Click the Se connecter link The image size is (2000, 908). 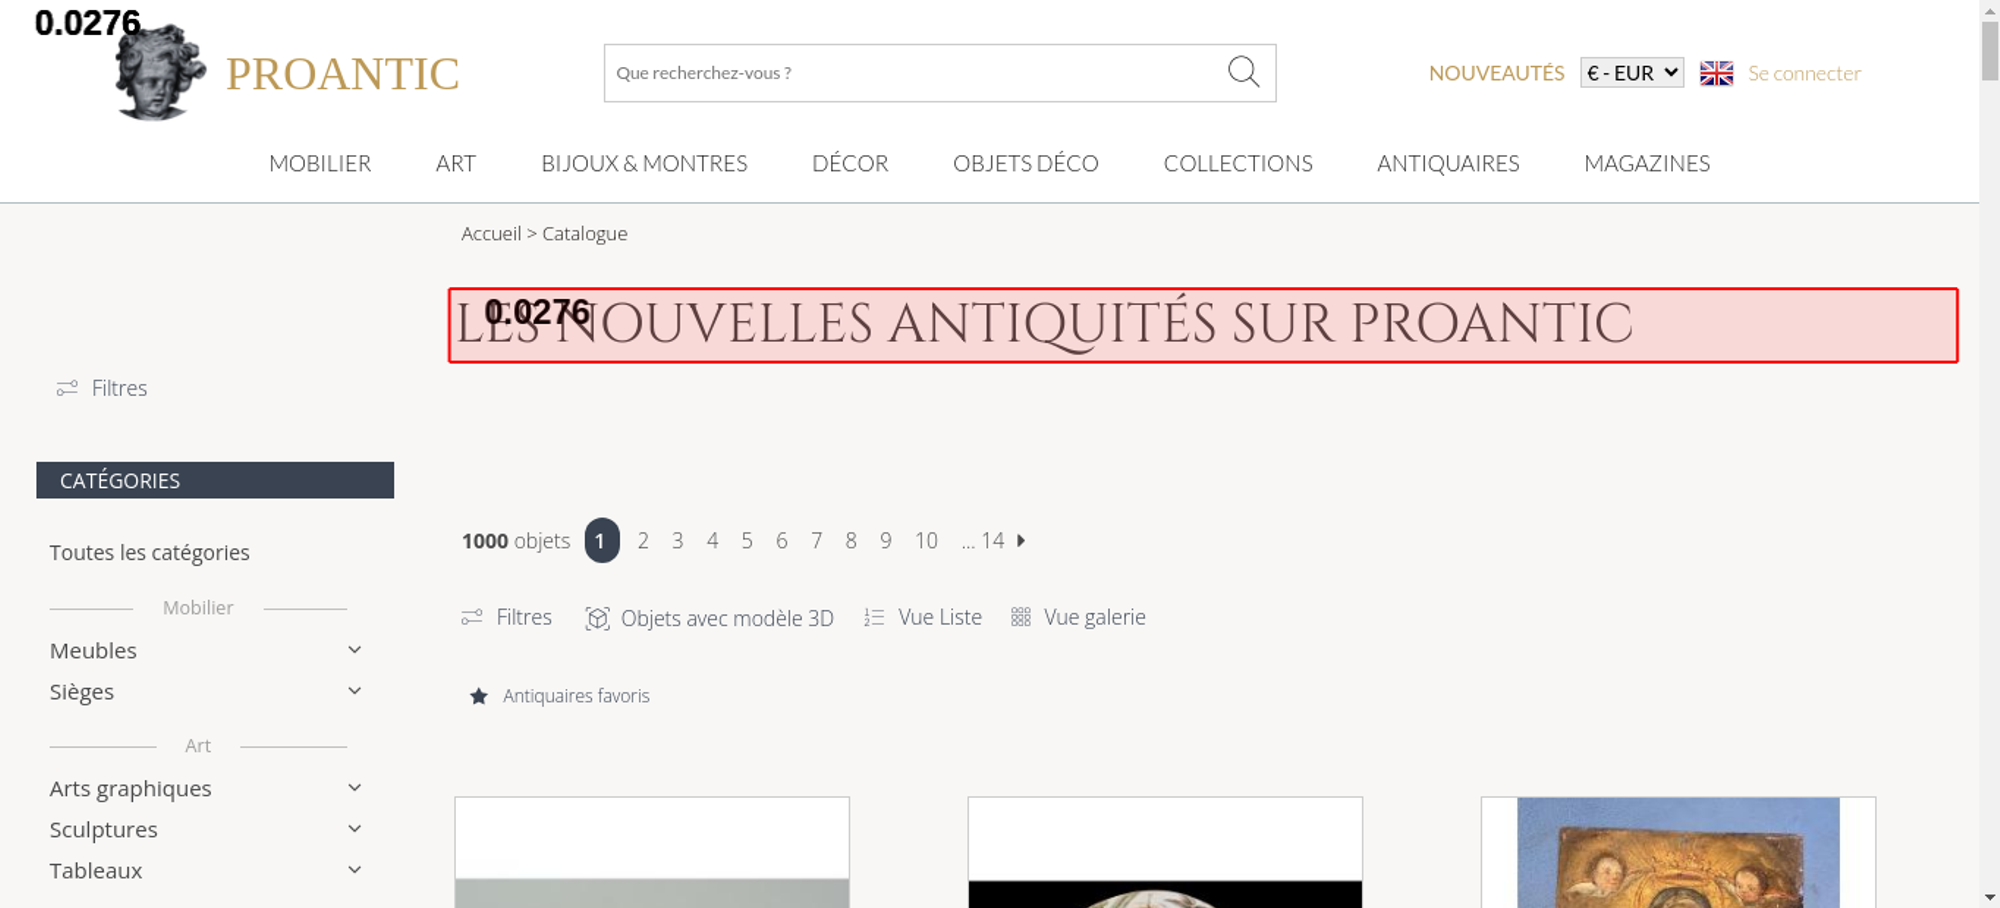(1804, 73)
